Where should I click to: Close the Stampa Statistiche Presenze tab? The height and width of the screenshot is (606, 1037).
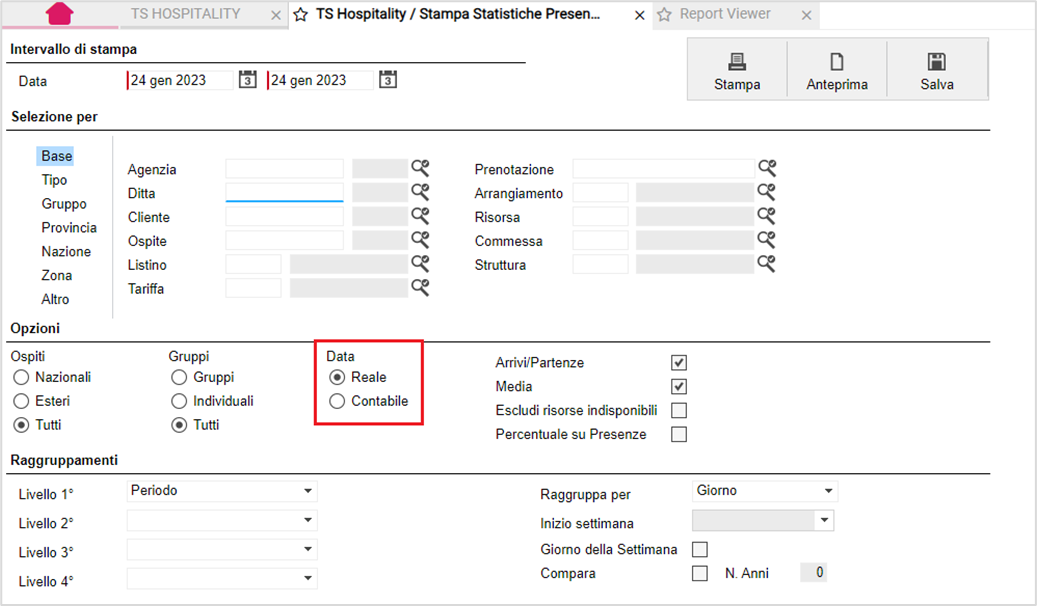(x=640, y=15)
